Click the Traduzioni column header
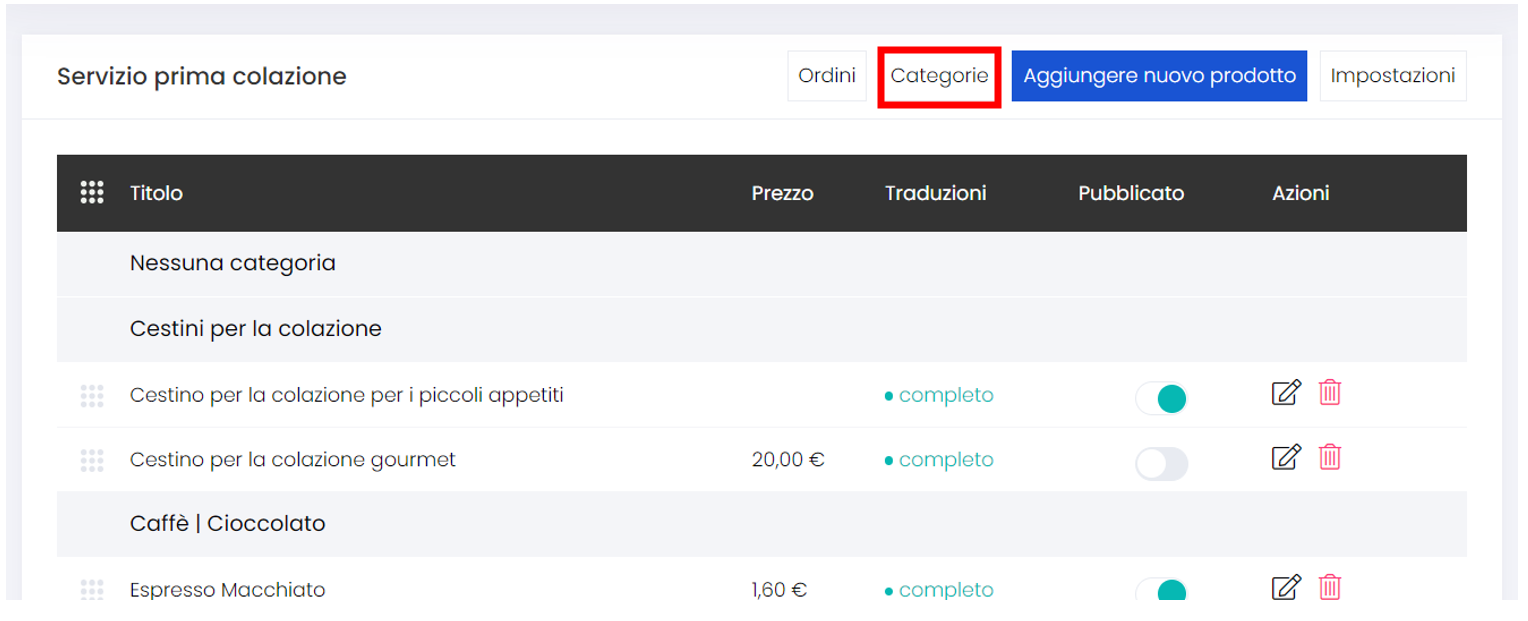Image resolution: width=1528 pixels, height=621 pixels. (x=936, y=193)
